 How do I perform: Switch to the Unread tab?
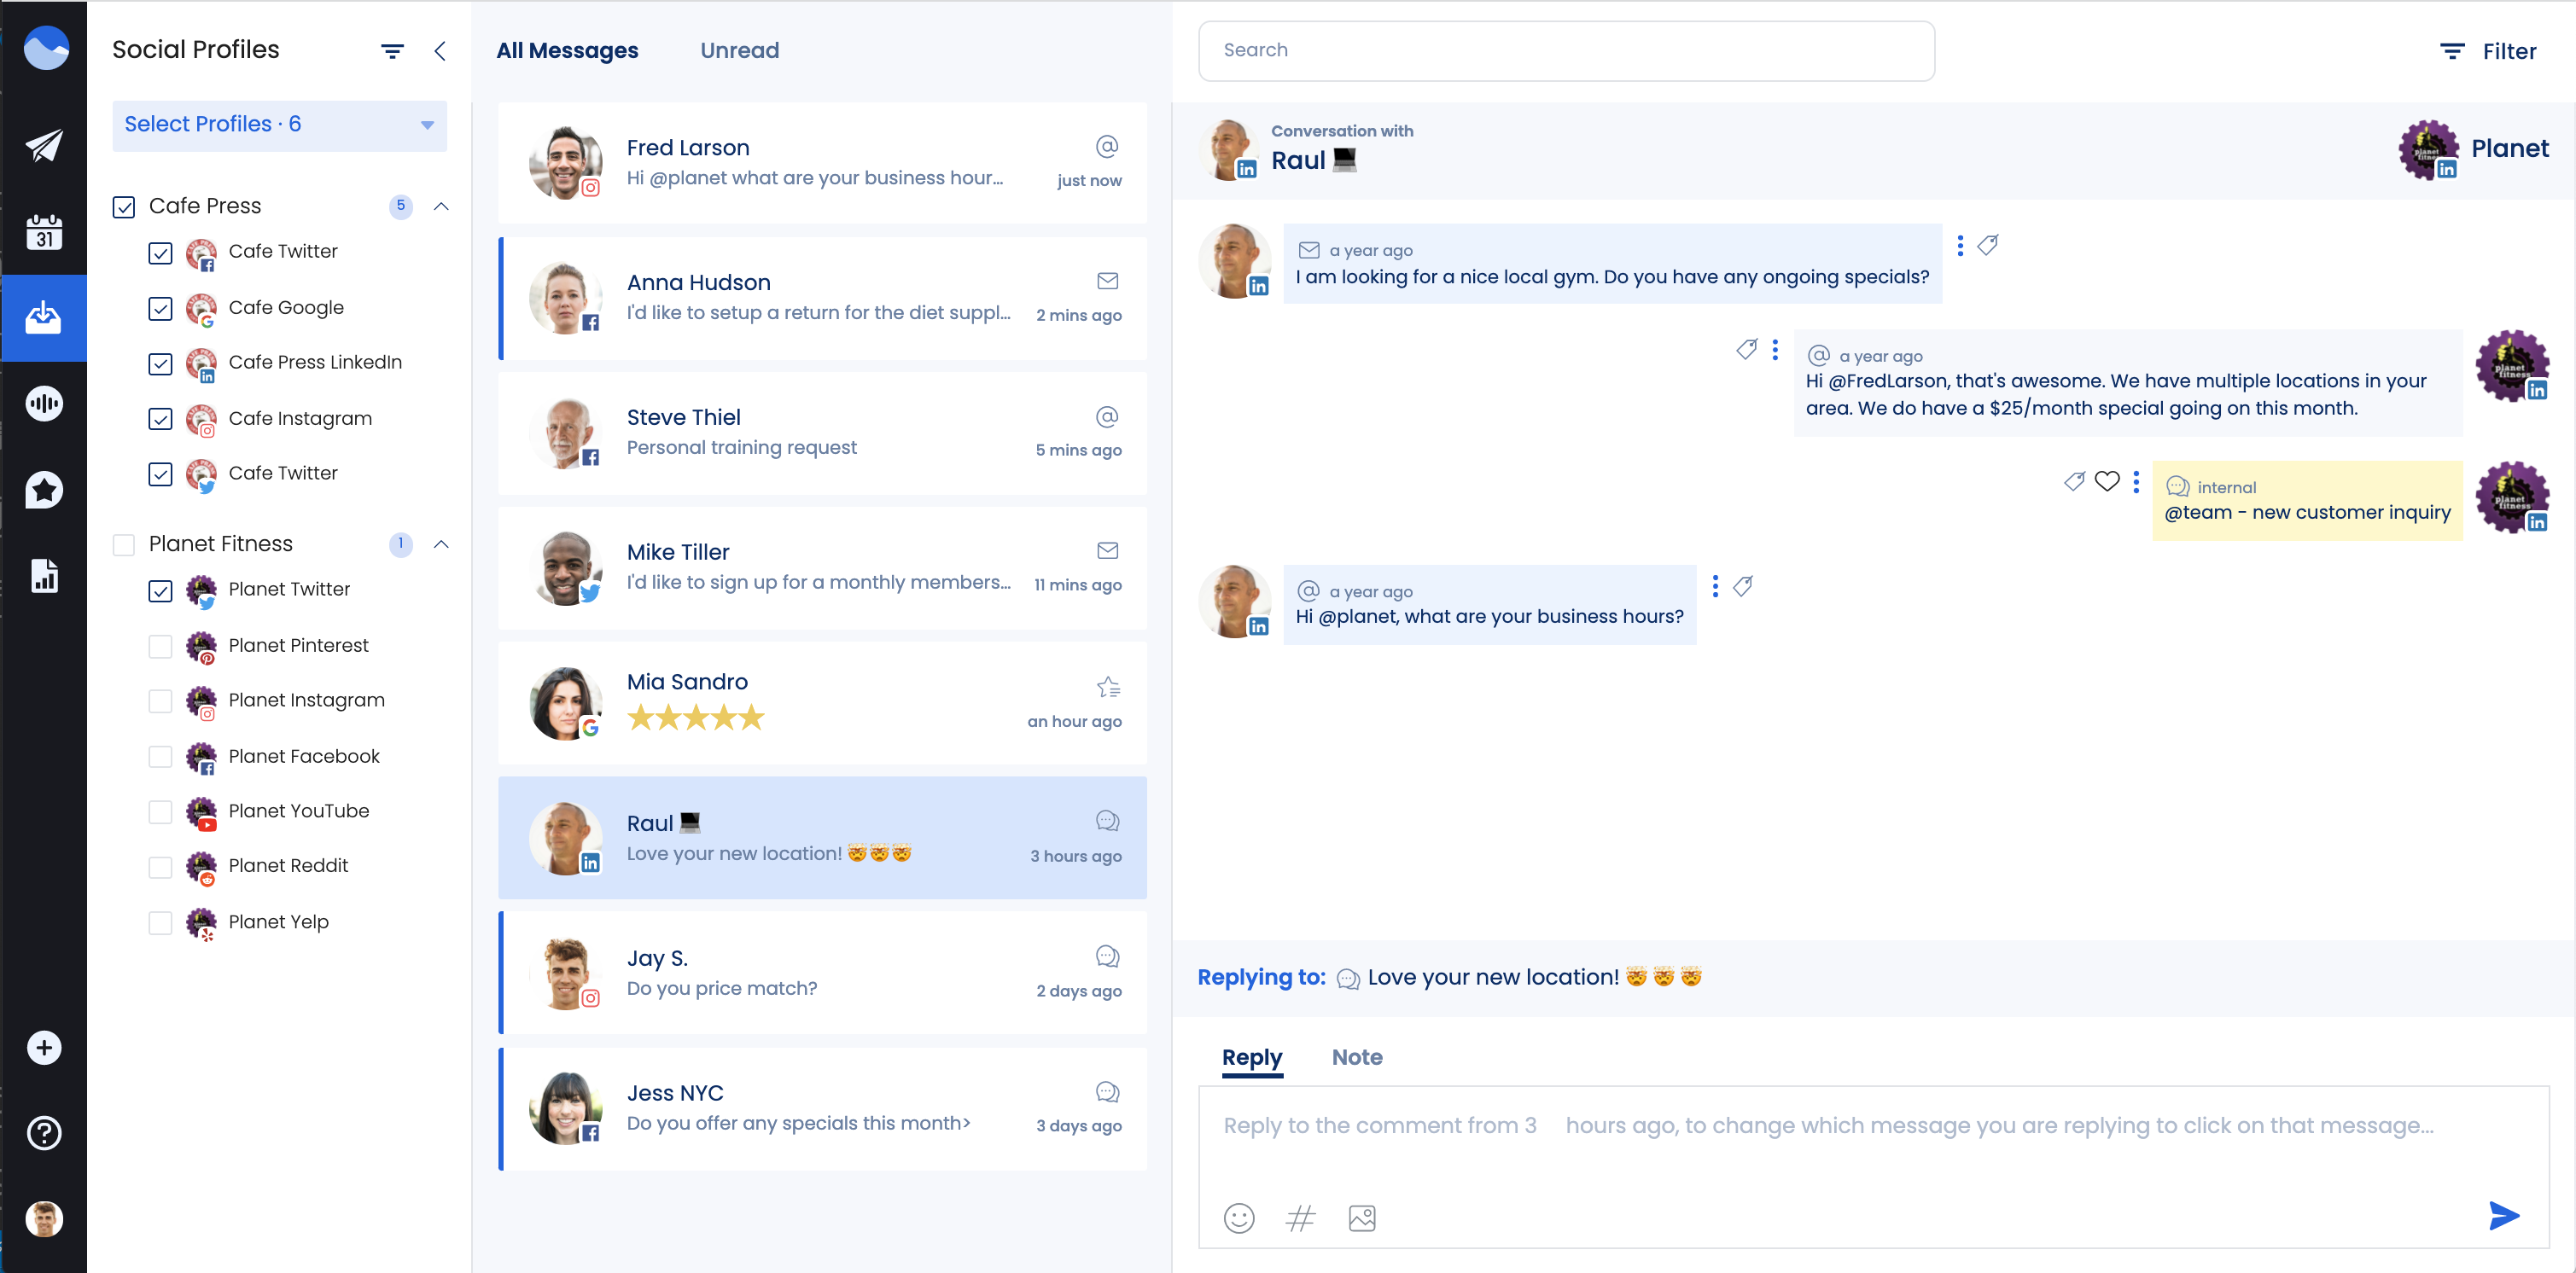click(x=740, y=50)
